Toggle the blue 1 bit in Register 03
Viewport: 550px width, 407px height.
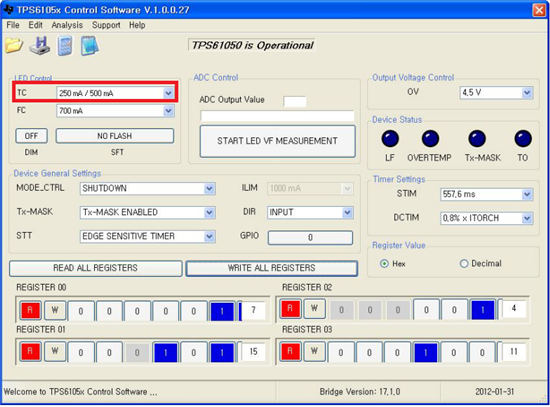click(425, 352)
